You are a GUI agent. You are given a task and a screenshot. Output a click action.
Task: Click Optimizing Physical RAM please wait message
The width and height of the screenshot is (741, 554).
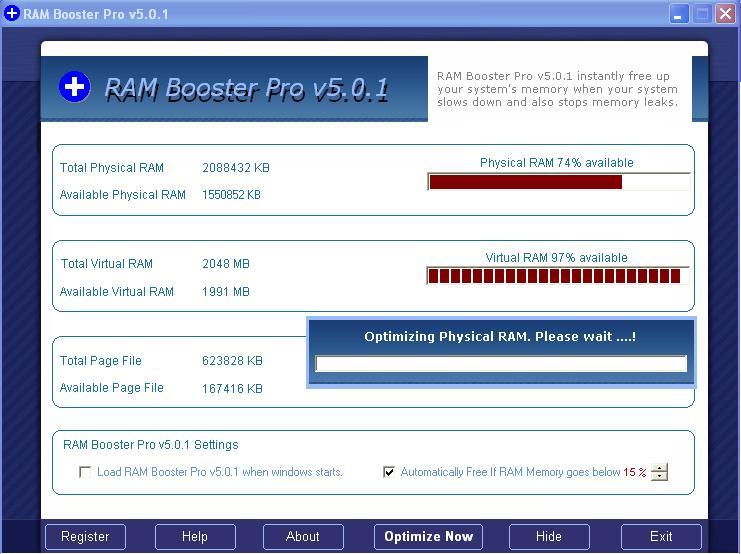pyautogui.click(x=500, y=337)
